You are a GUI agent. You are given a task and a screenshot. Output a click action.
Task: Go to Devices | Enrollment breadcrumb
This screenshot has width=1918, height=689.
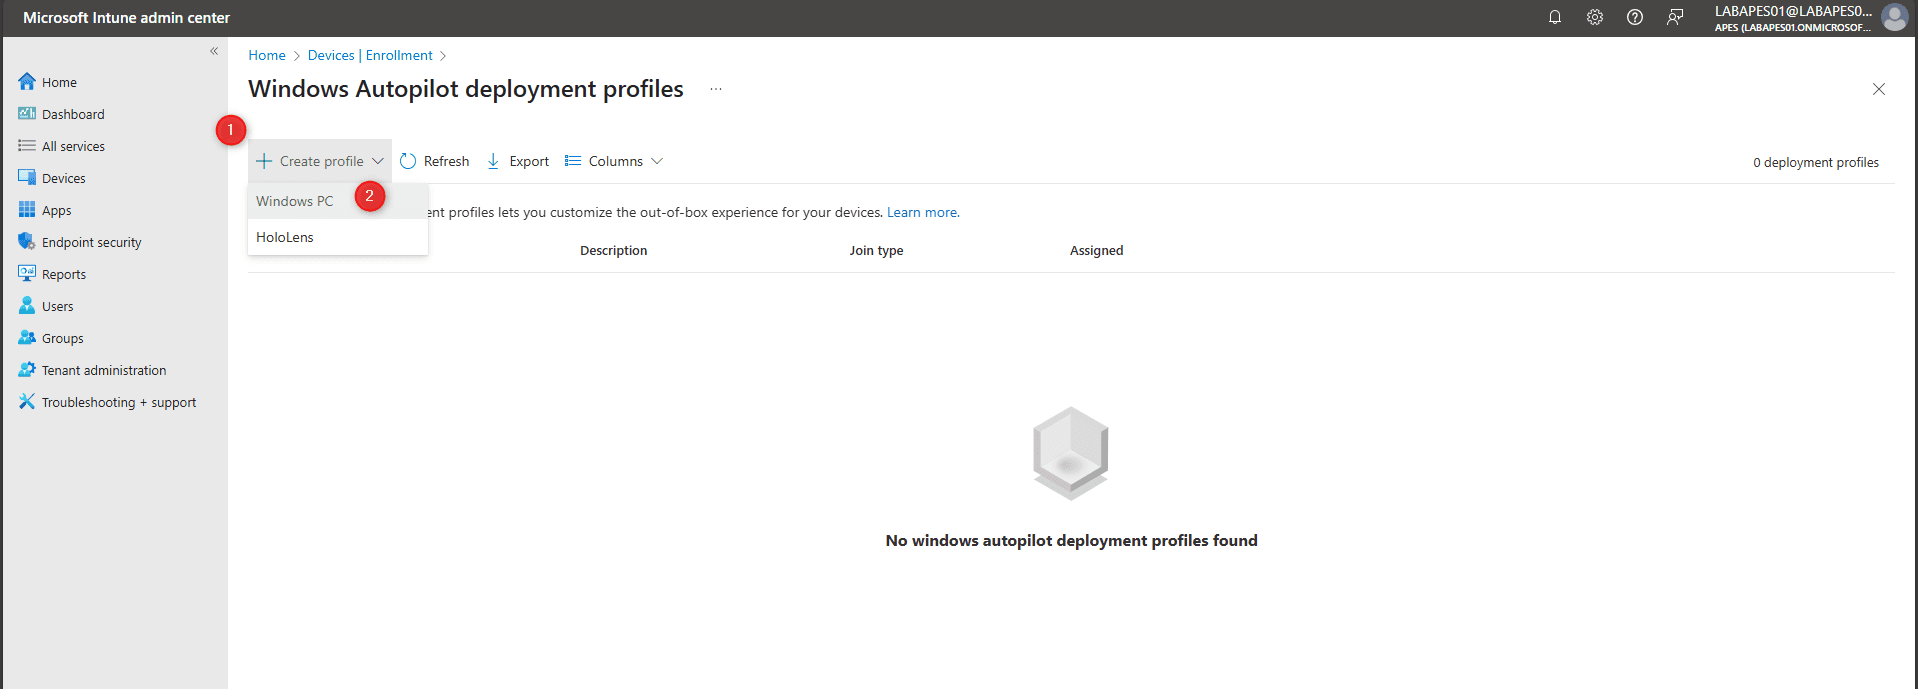tap(370, 55)
